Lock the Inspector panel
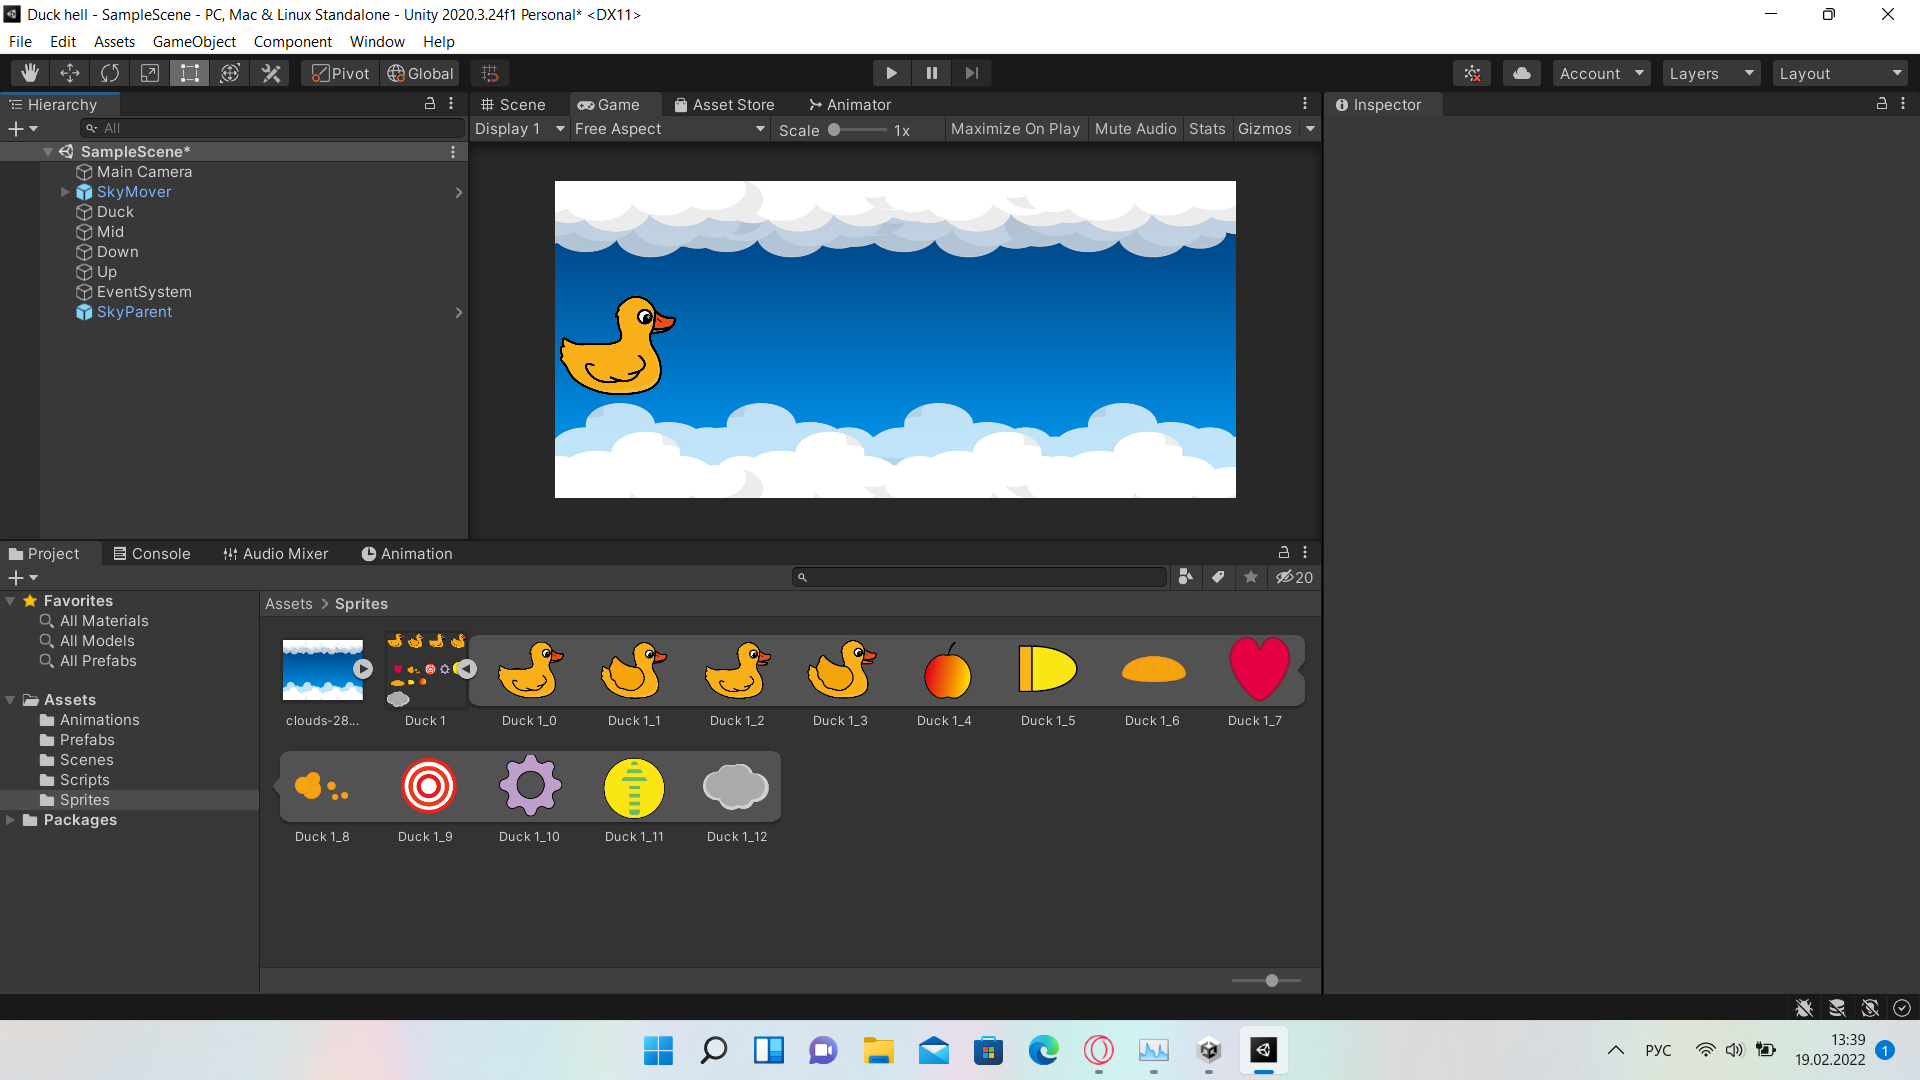The image size is (1920, 1080). (1881, 104)
